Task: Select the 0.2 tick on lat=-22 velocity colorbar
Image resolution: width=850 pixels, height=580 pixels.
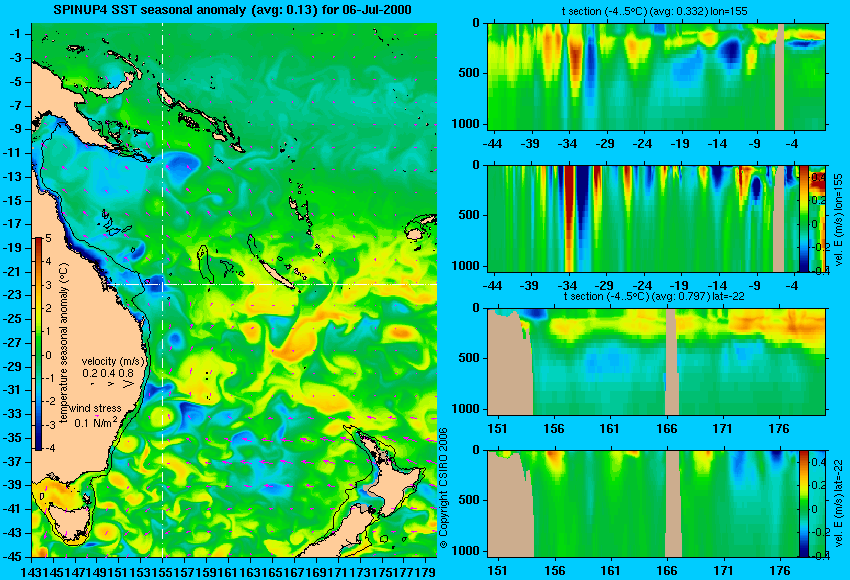Action: 819,485
